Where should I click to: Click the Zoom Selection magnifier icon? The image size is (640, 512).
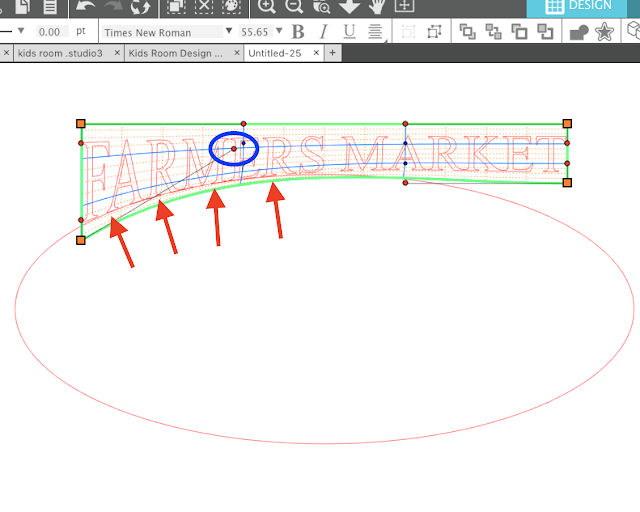pos(321,6)
